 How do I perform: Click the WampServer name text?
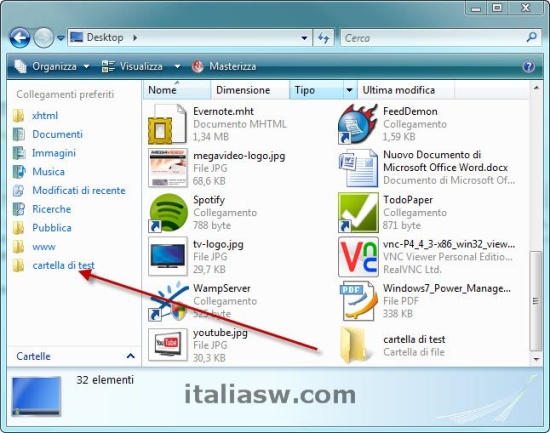pyautogui.click(x=222, y=288)
